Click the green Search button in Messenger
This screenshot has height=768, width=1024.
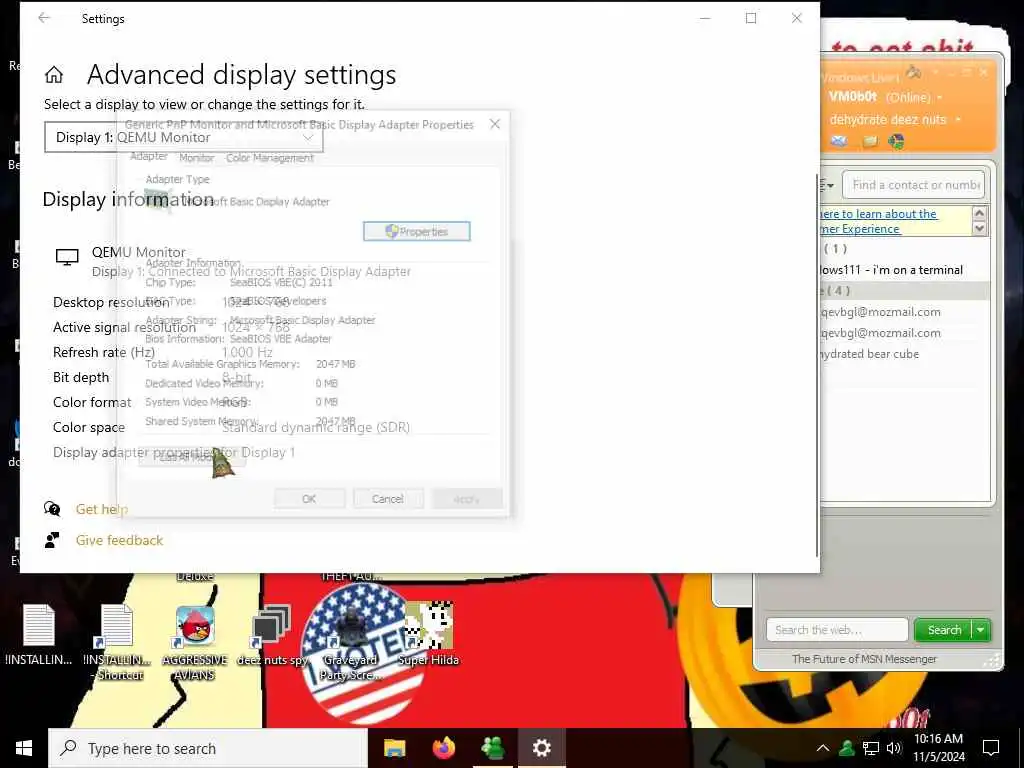[943, 630]
